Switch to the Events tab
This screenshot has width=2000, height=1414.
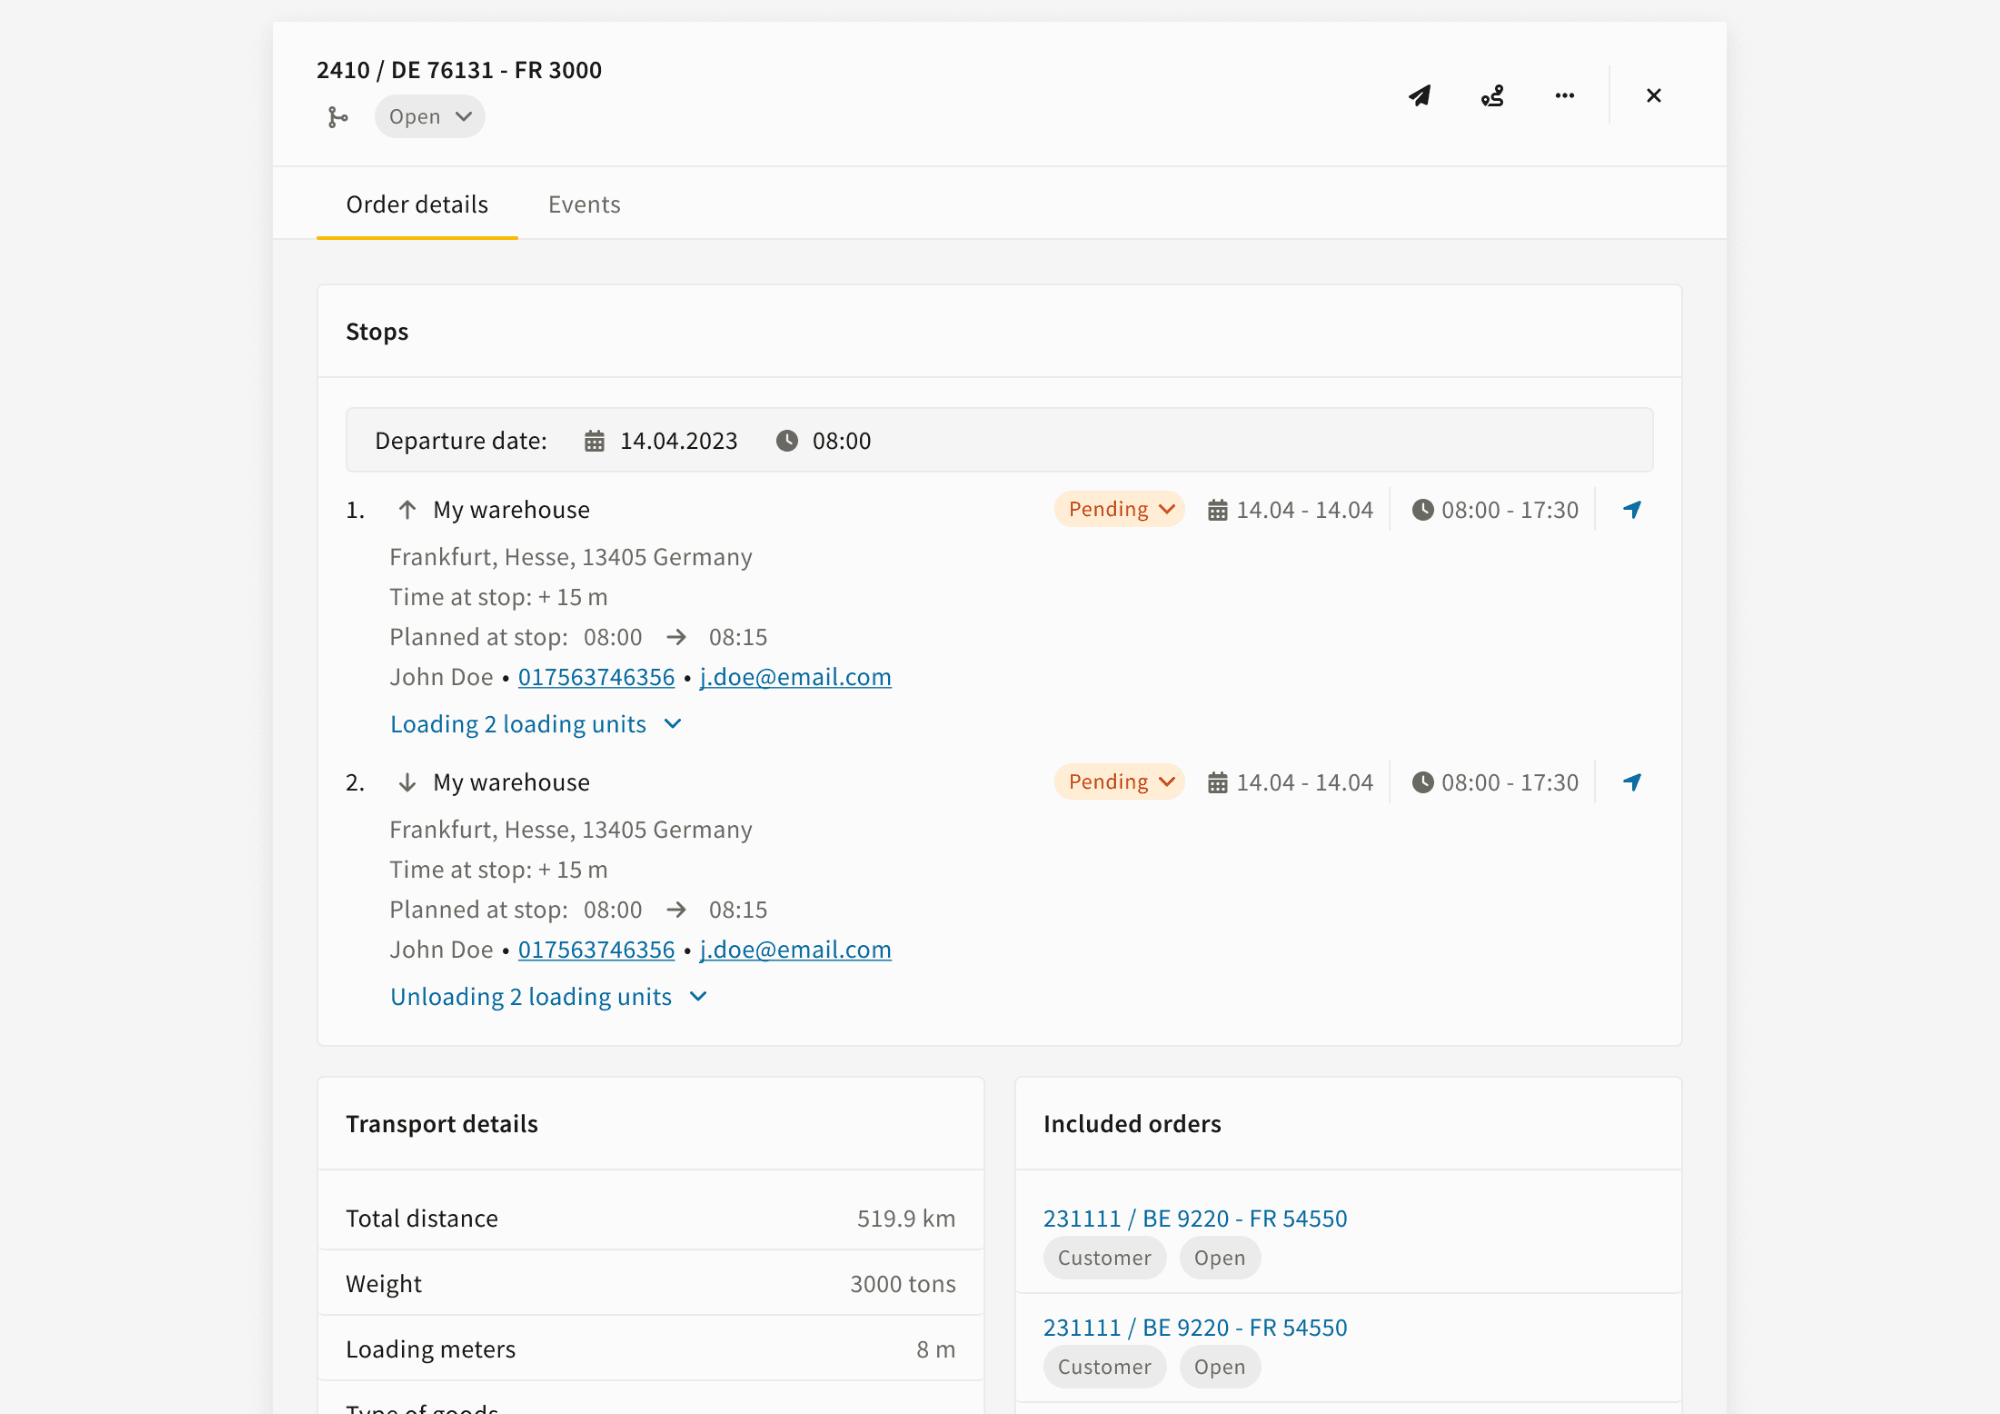pos(584,205)
